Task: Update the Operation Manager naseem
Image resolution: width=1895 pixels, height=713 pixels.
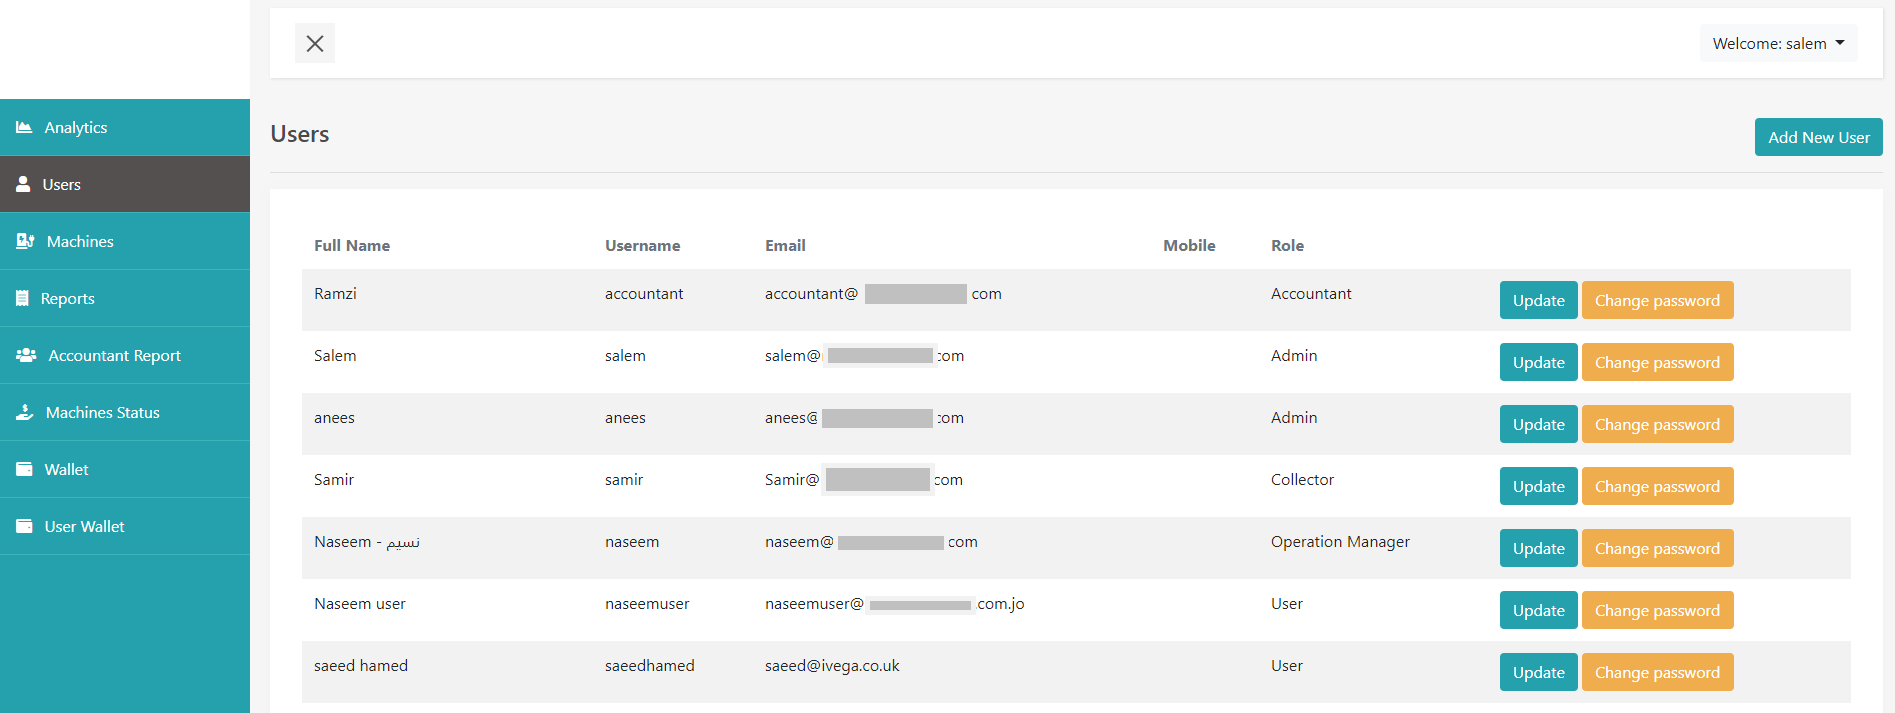Action: 1538,548
